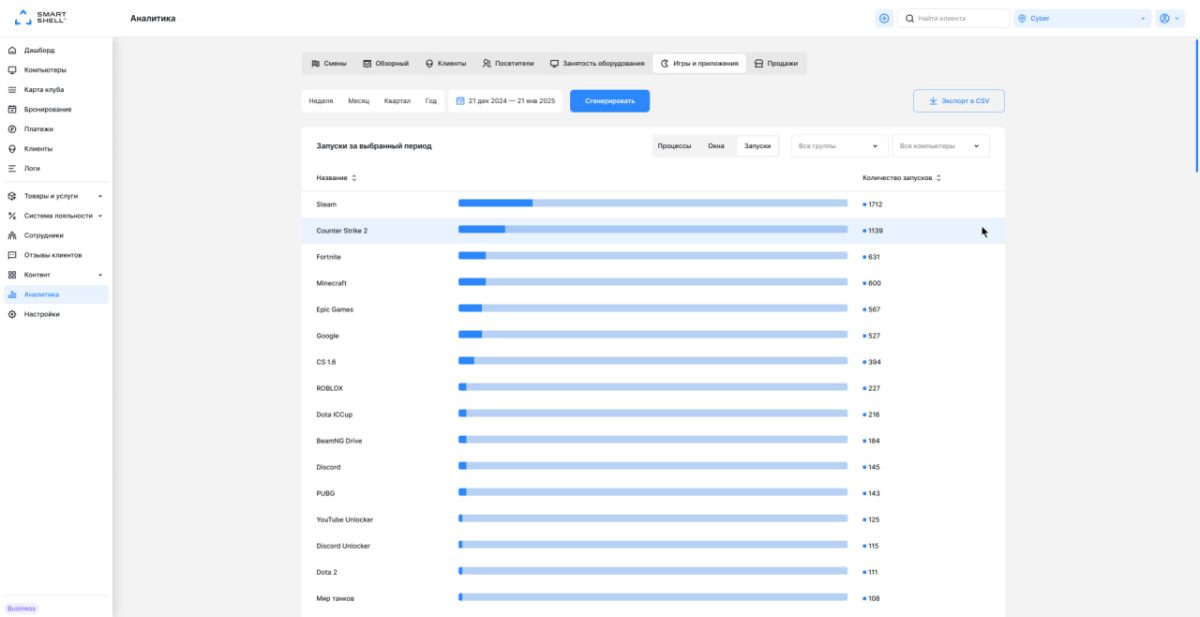Select the Месяц period option
1200x617 pixels.
[x=358, y=101]
